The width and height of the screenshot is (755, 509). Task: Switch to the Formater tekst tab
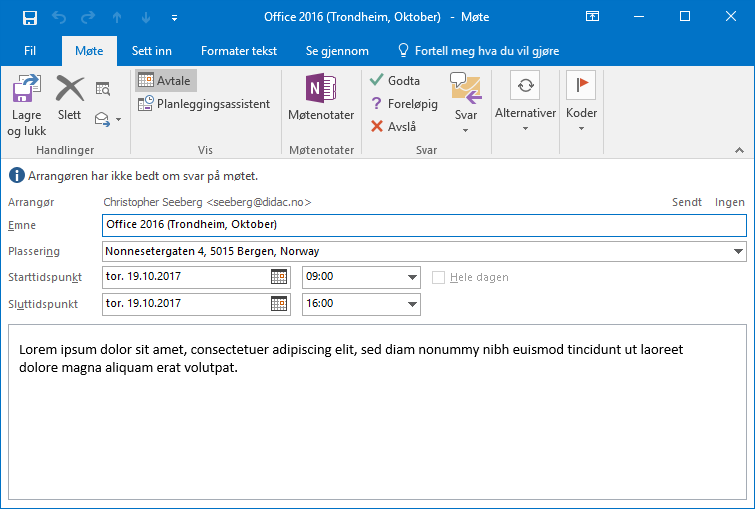[x=241, y=51]
